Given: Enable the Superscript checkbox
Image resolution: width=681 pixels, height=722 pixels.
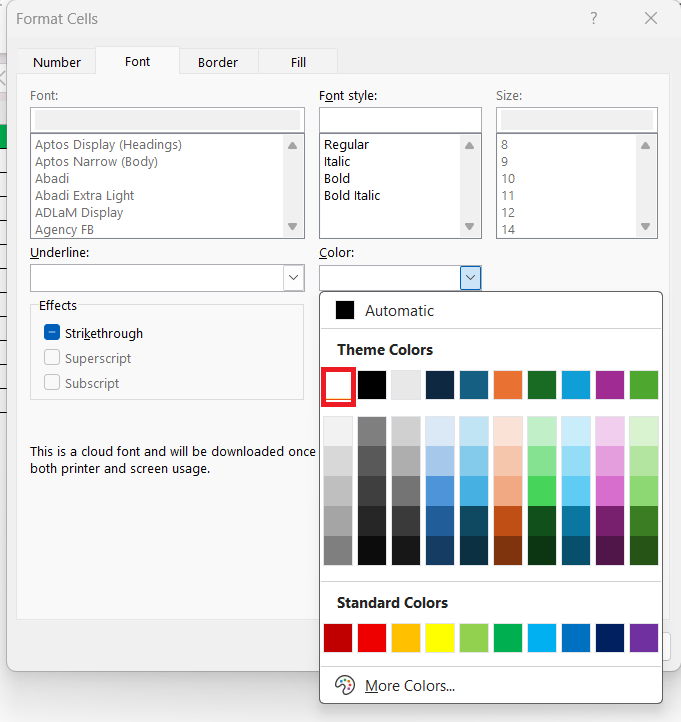Looking at the screenshot, I should point(52,357).
